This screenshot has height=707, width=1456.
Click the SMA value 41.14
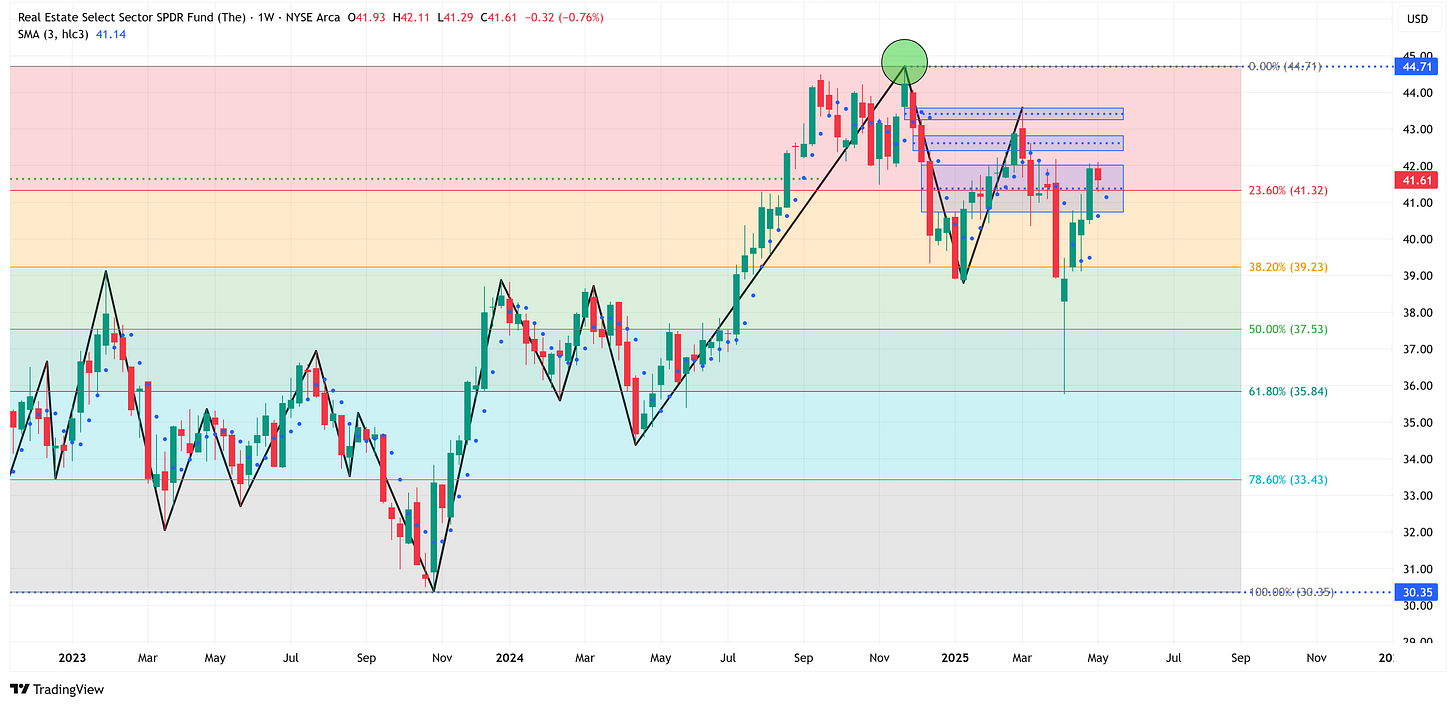110,34
